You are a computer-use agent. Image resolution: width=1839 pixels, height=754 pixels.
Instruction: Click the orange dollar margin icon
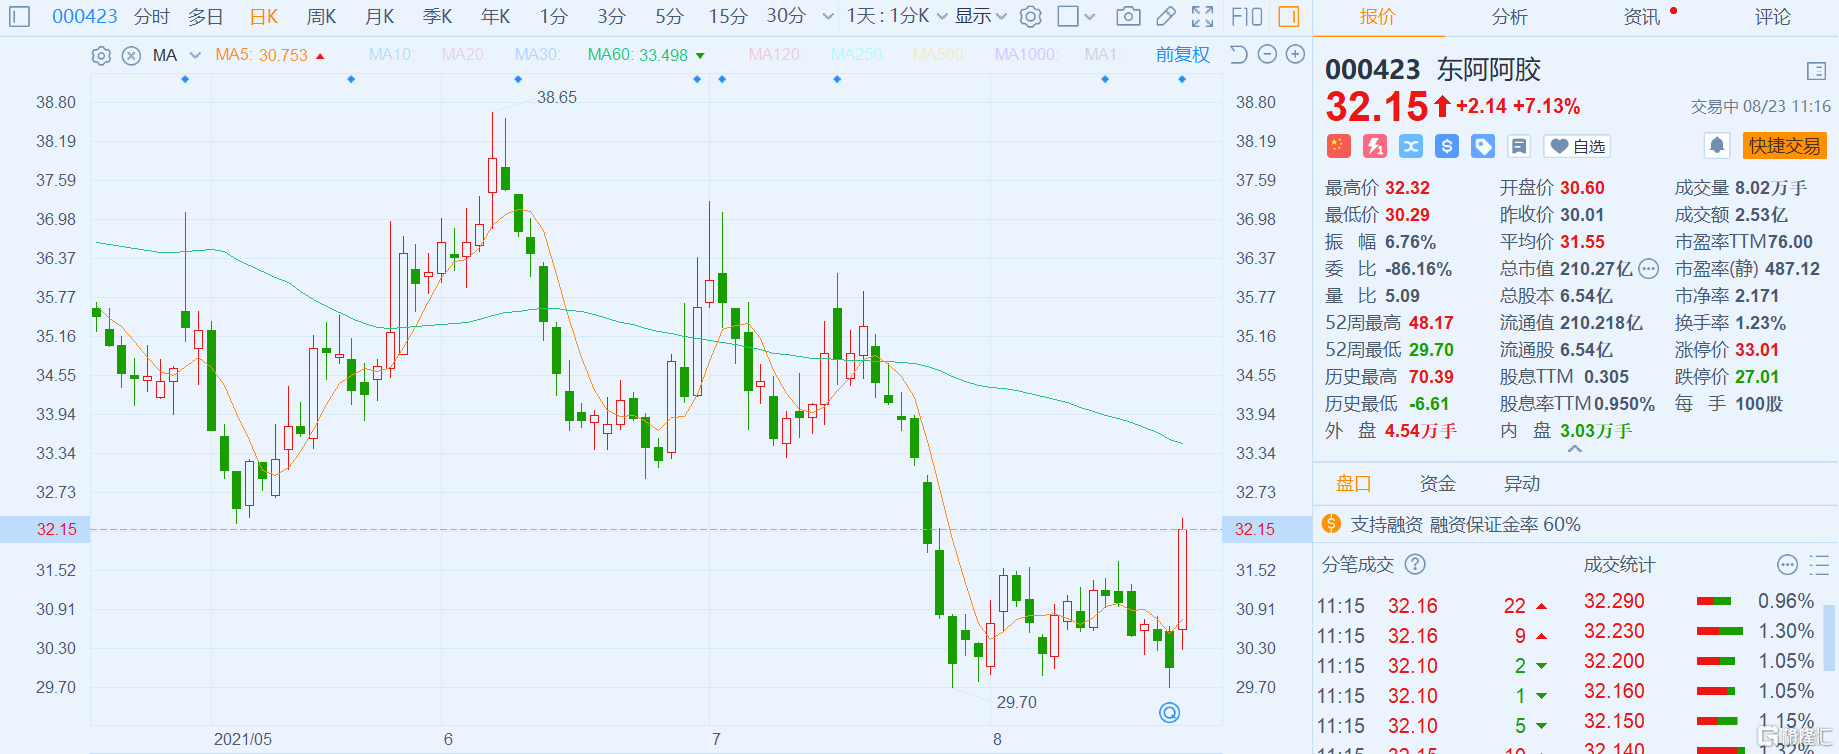1331,523
